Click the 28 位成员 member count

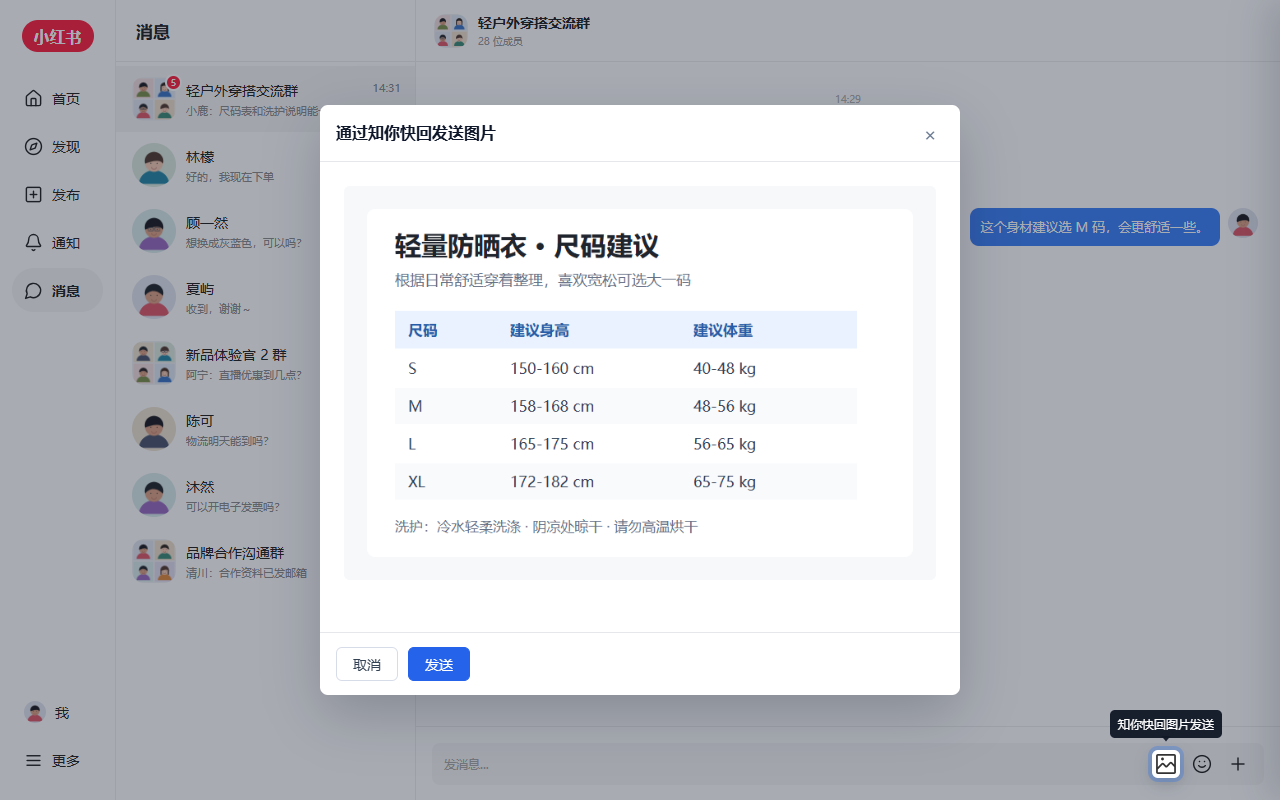tap(500, 41)
